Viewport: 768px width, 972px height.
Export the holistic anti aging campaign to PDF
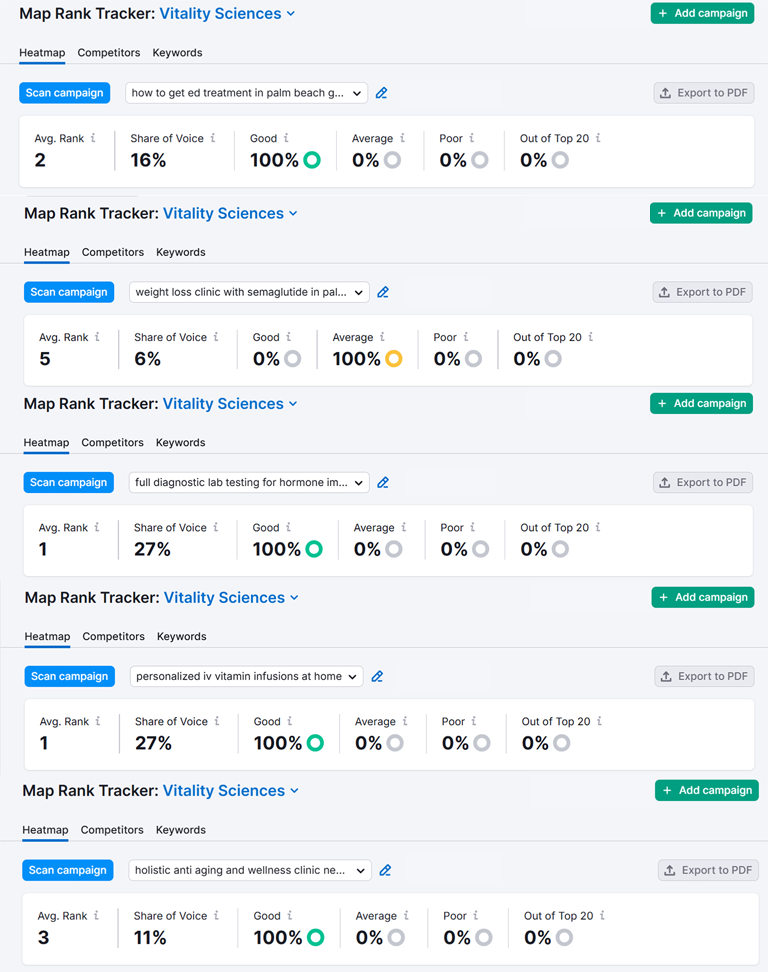708,870
